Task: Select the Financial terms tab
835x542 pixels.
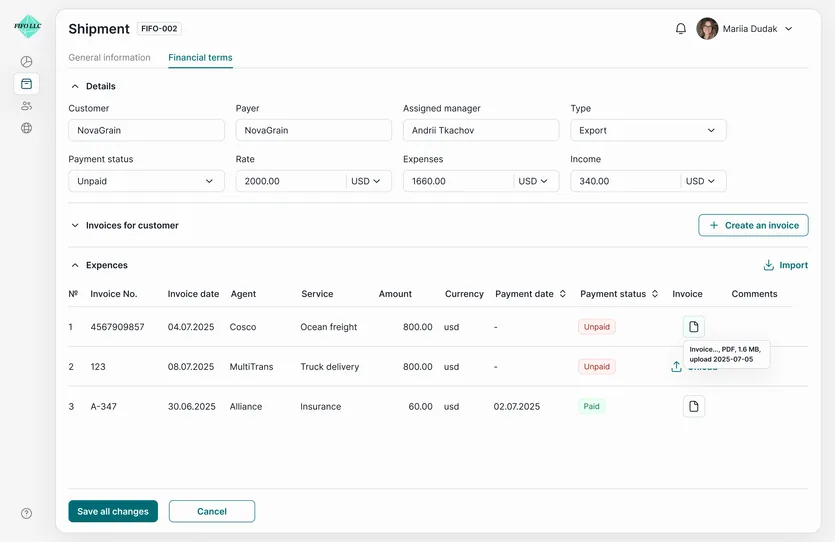Action: (x=200, y=58)
